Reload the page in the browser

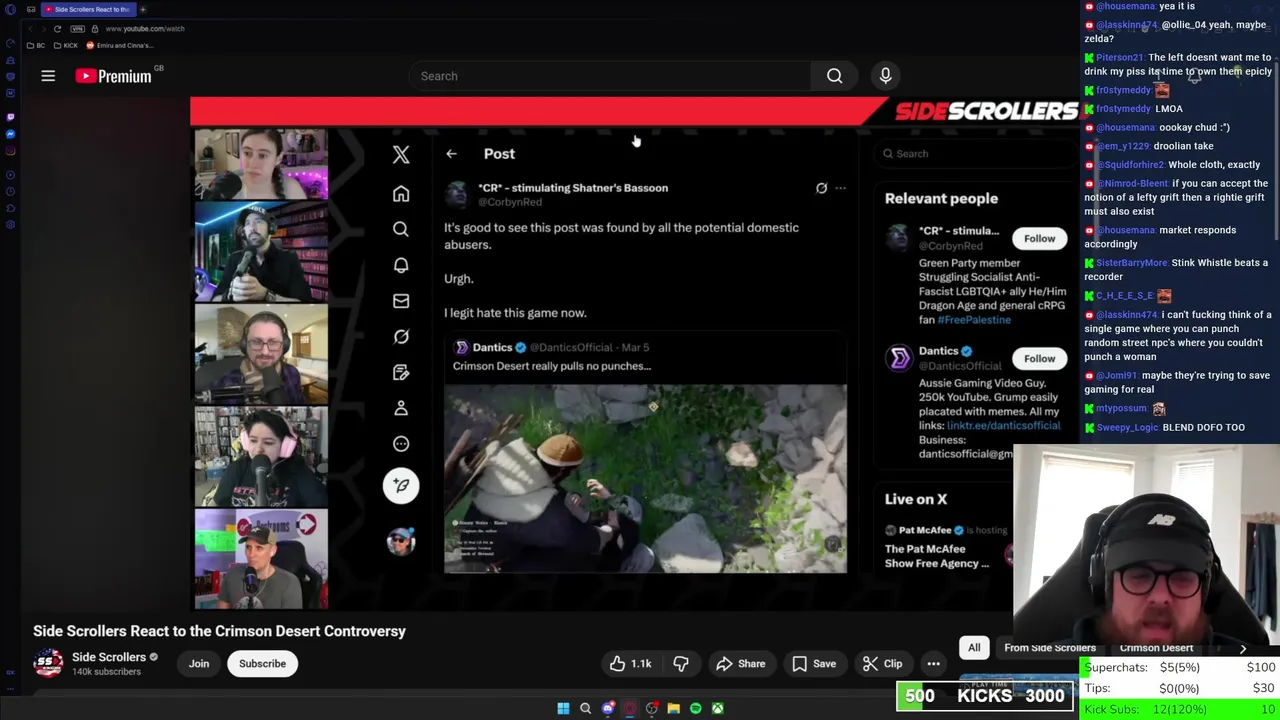click(57, 29)
